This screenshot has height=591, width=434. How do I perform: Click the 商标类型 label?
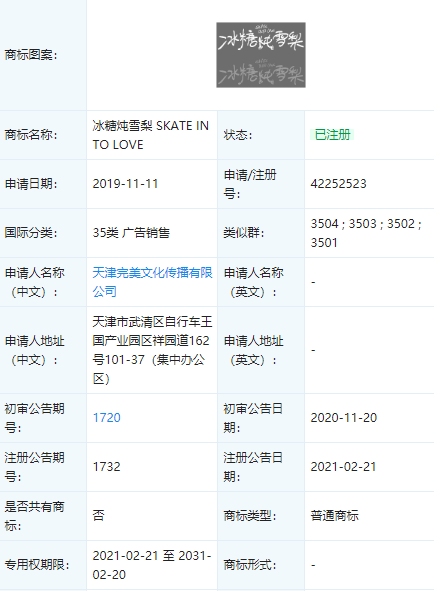coord(250,516)
